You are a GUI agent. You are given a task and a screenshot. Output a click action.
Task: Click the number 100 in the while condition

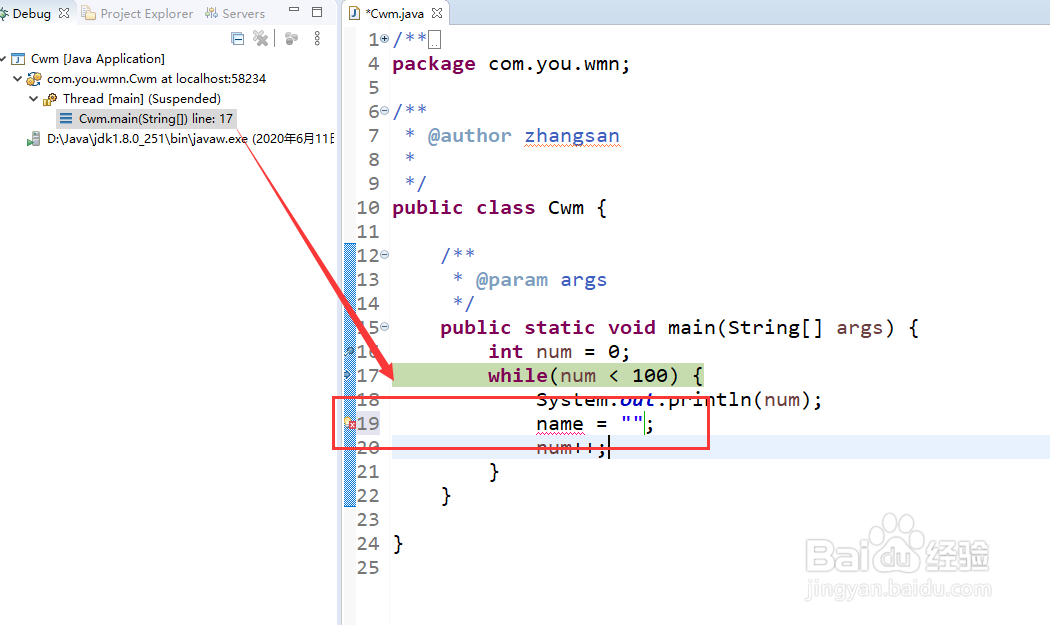650,376
